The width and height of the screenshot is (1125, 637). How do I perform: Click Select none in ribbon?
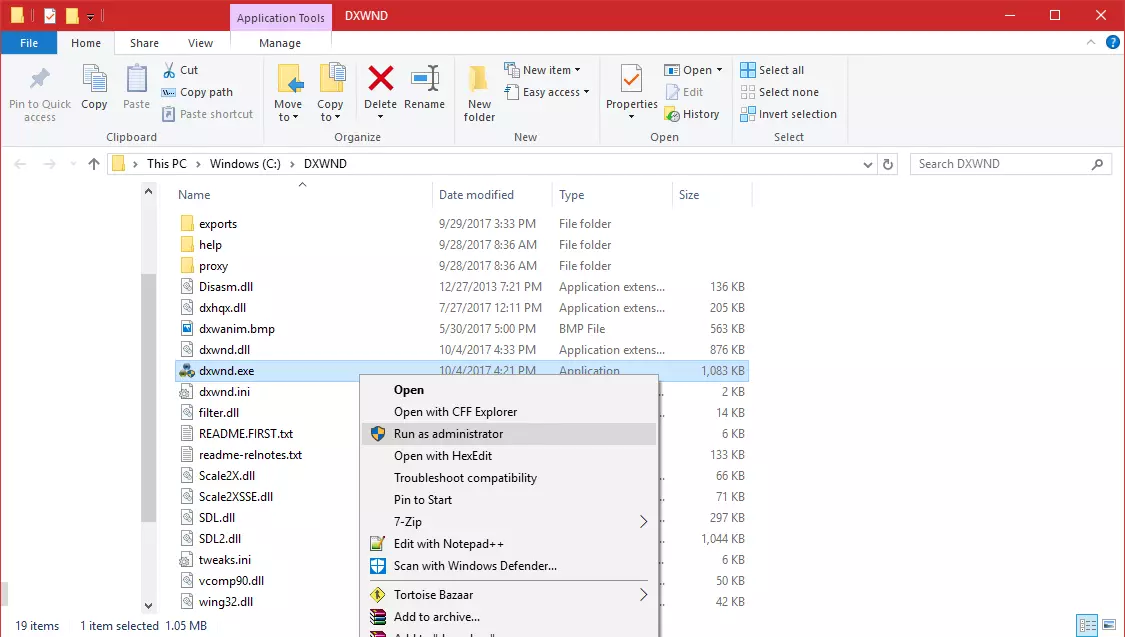[x=779, y=92]
